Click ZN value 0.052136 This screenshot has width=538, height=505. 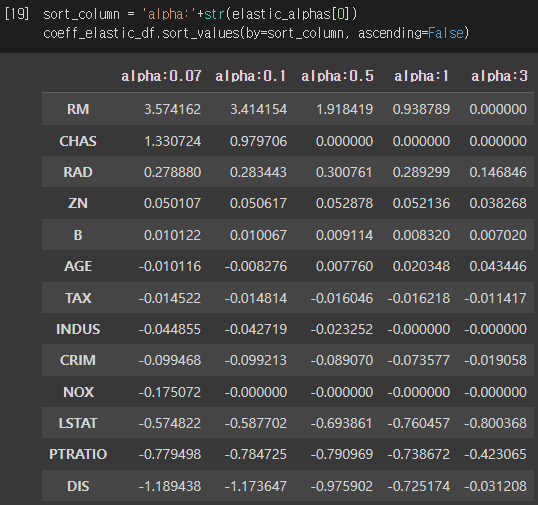[x=421, y=203]
